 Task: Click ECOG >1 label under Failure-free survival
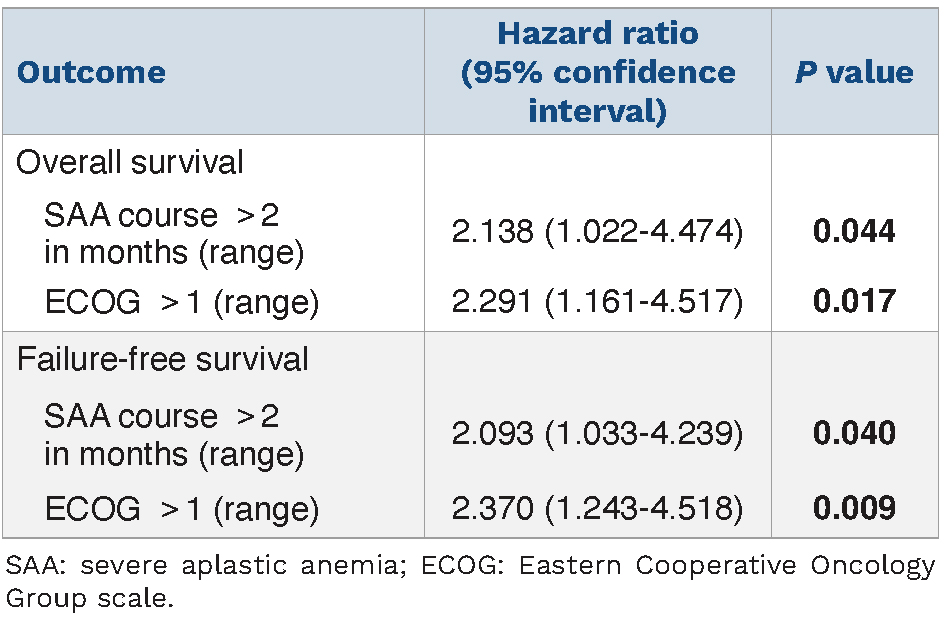(181, 509)
